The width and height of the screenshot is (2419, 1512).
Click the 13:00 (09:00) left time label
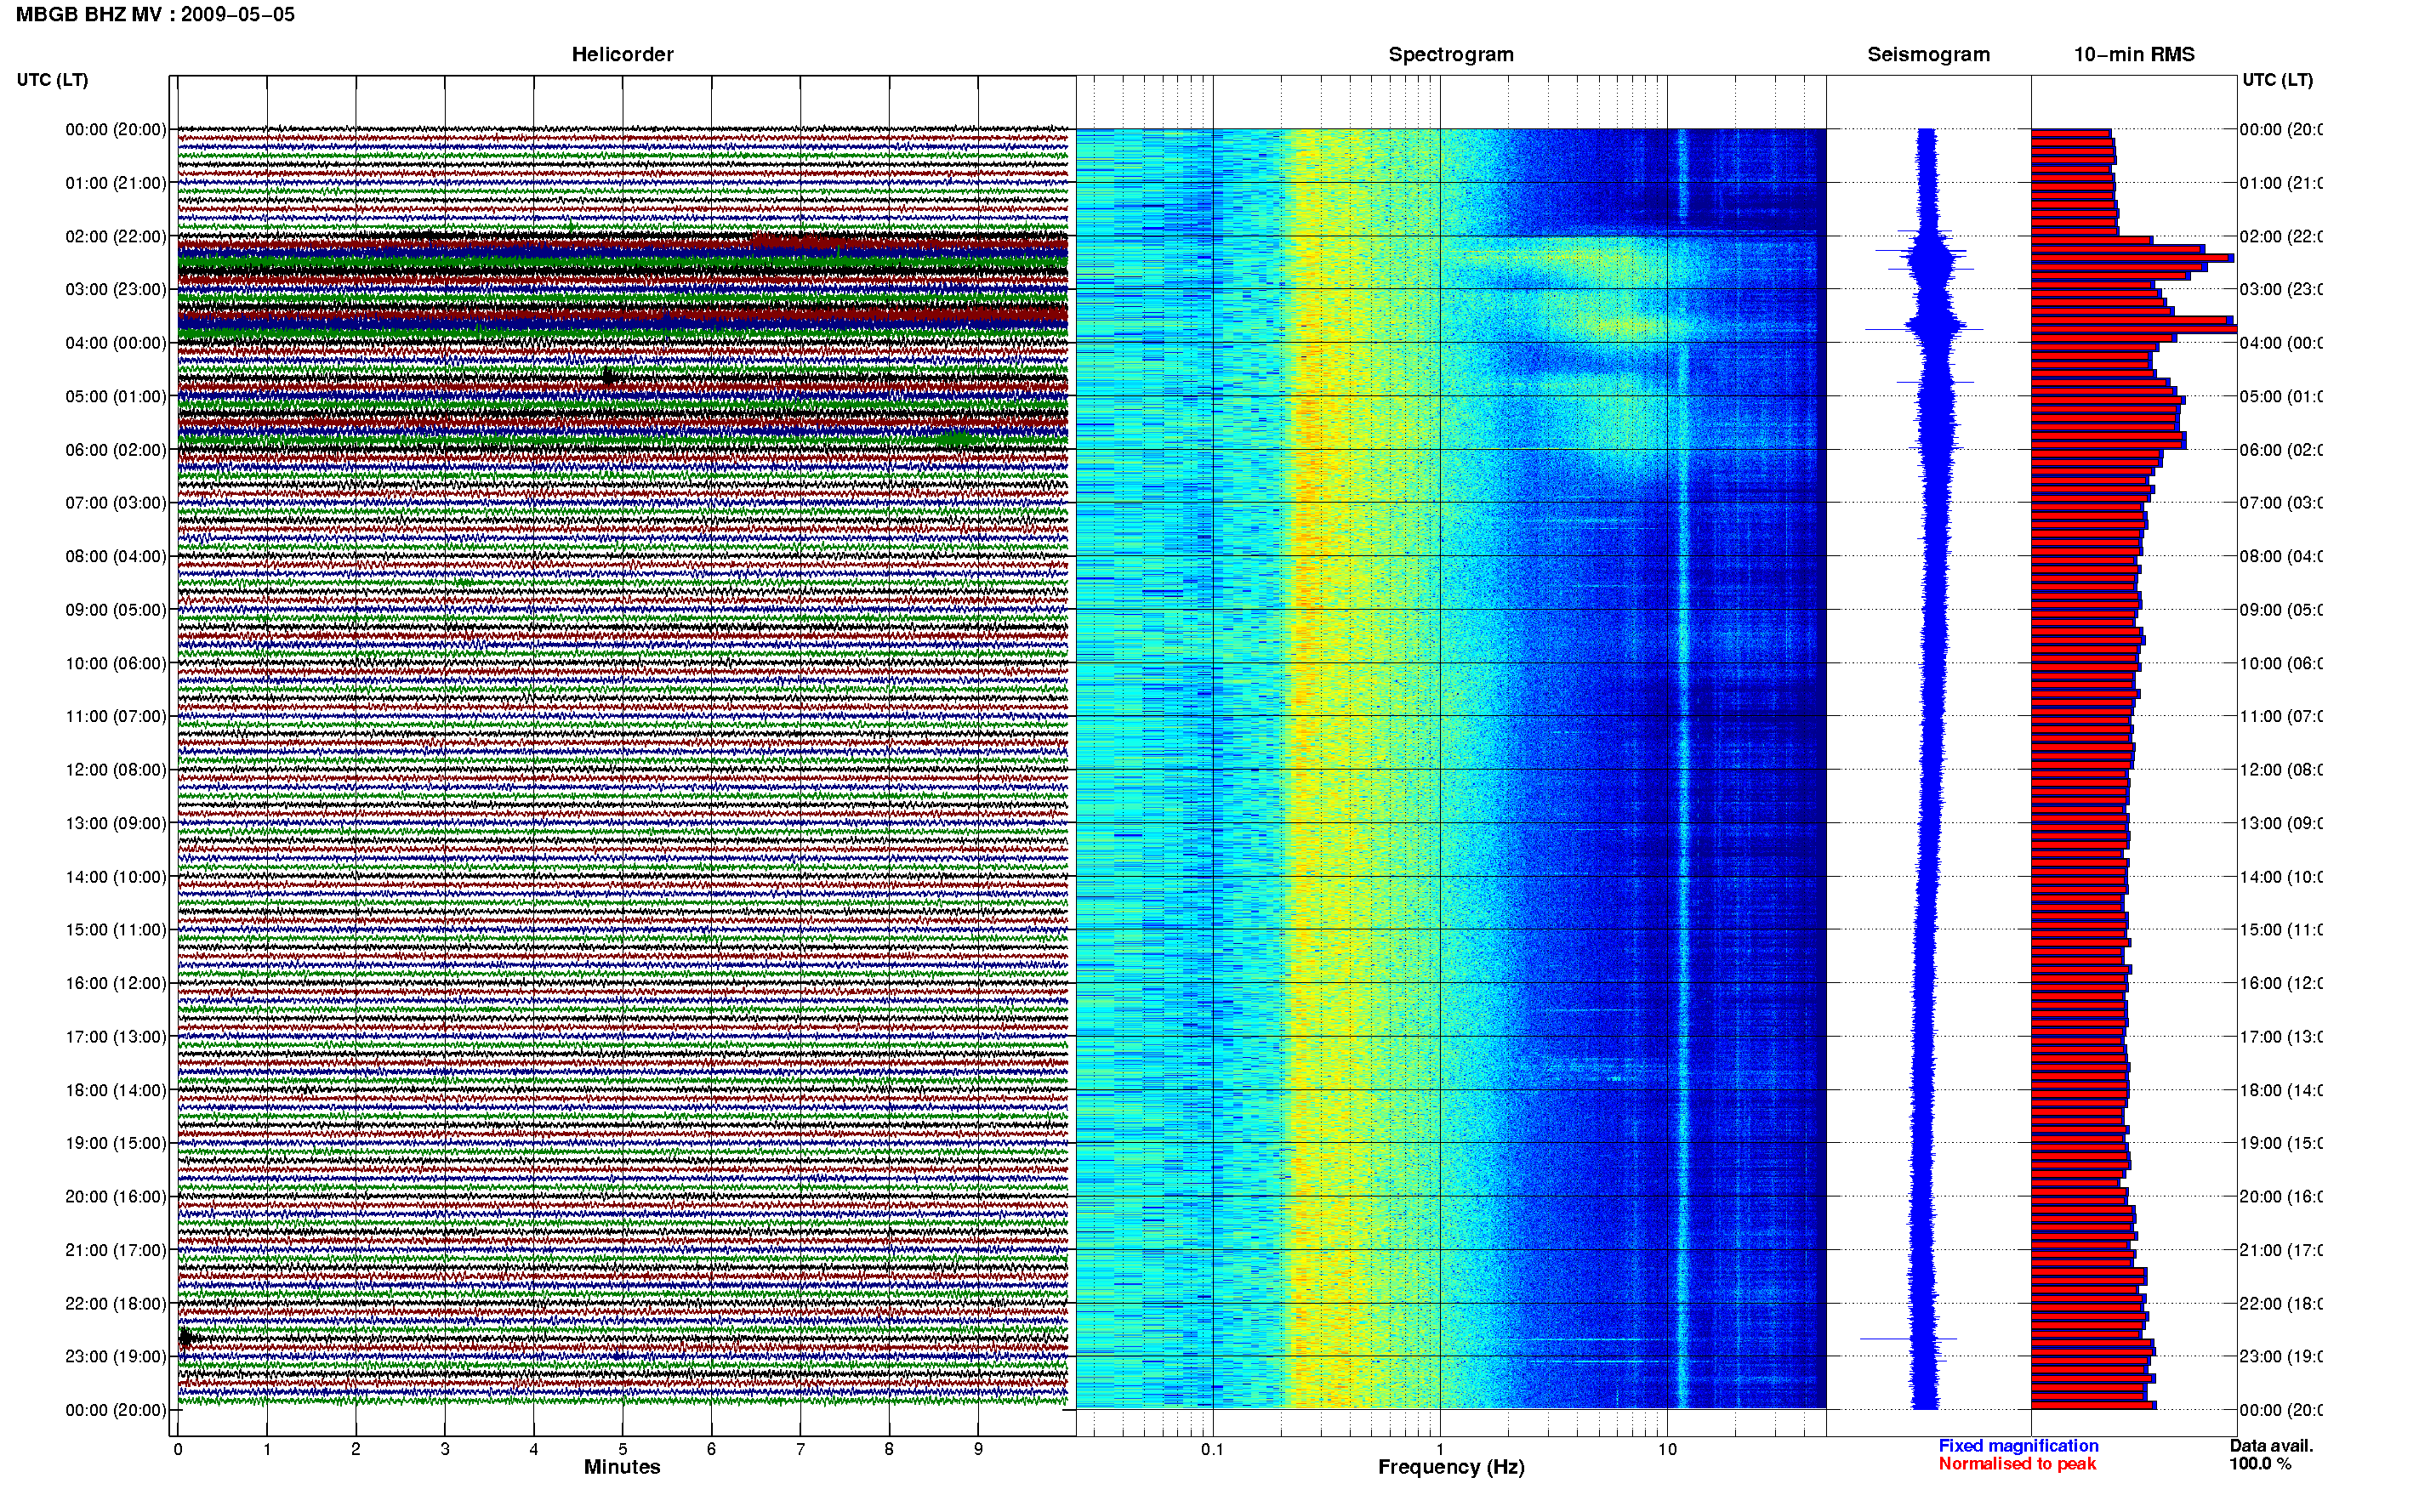116,823
